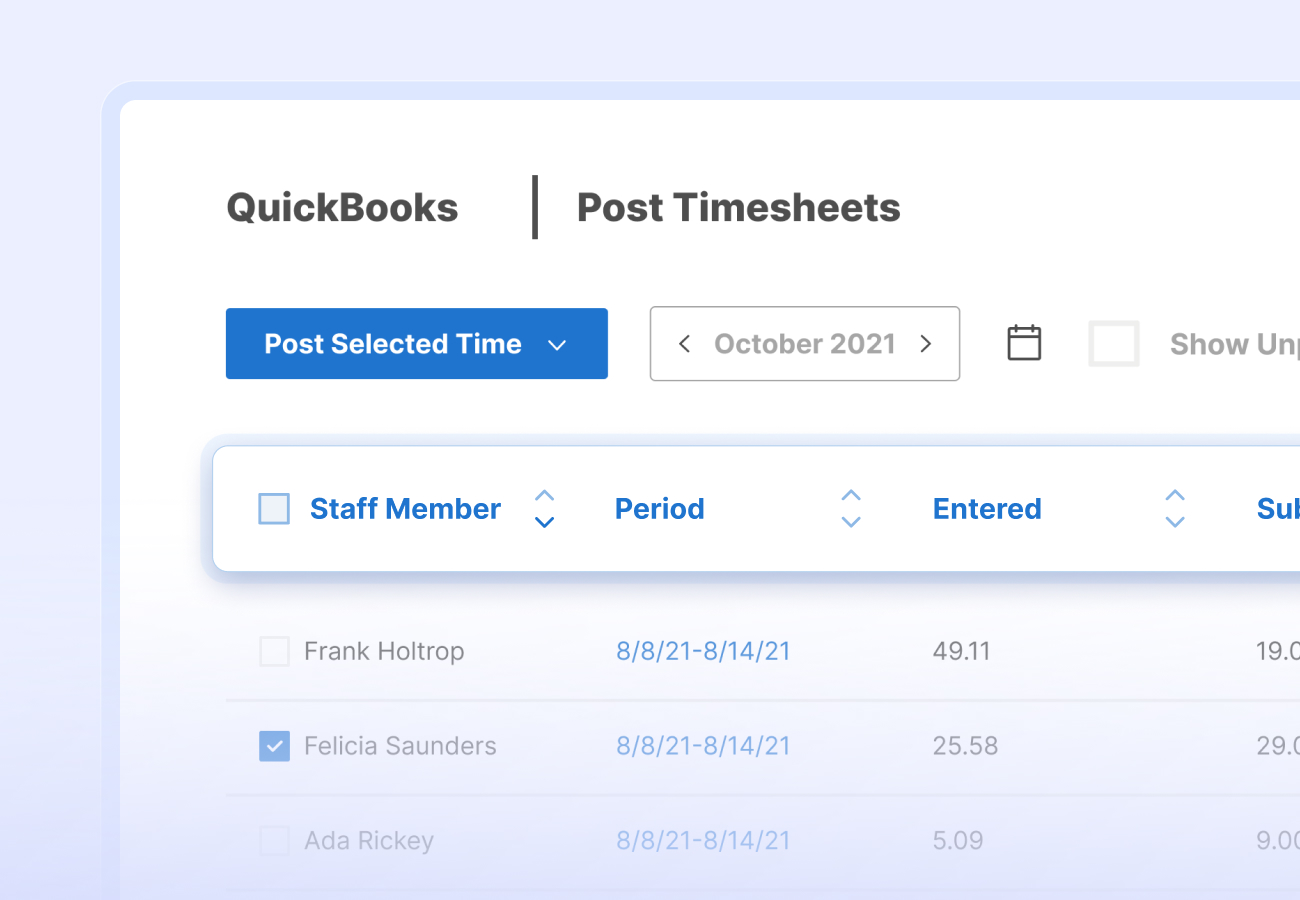
Task: Click the Post Selected Time button
Action: (393, 343)
